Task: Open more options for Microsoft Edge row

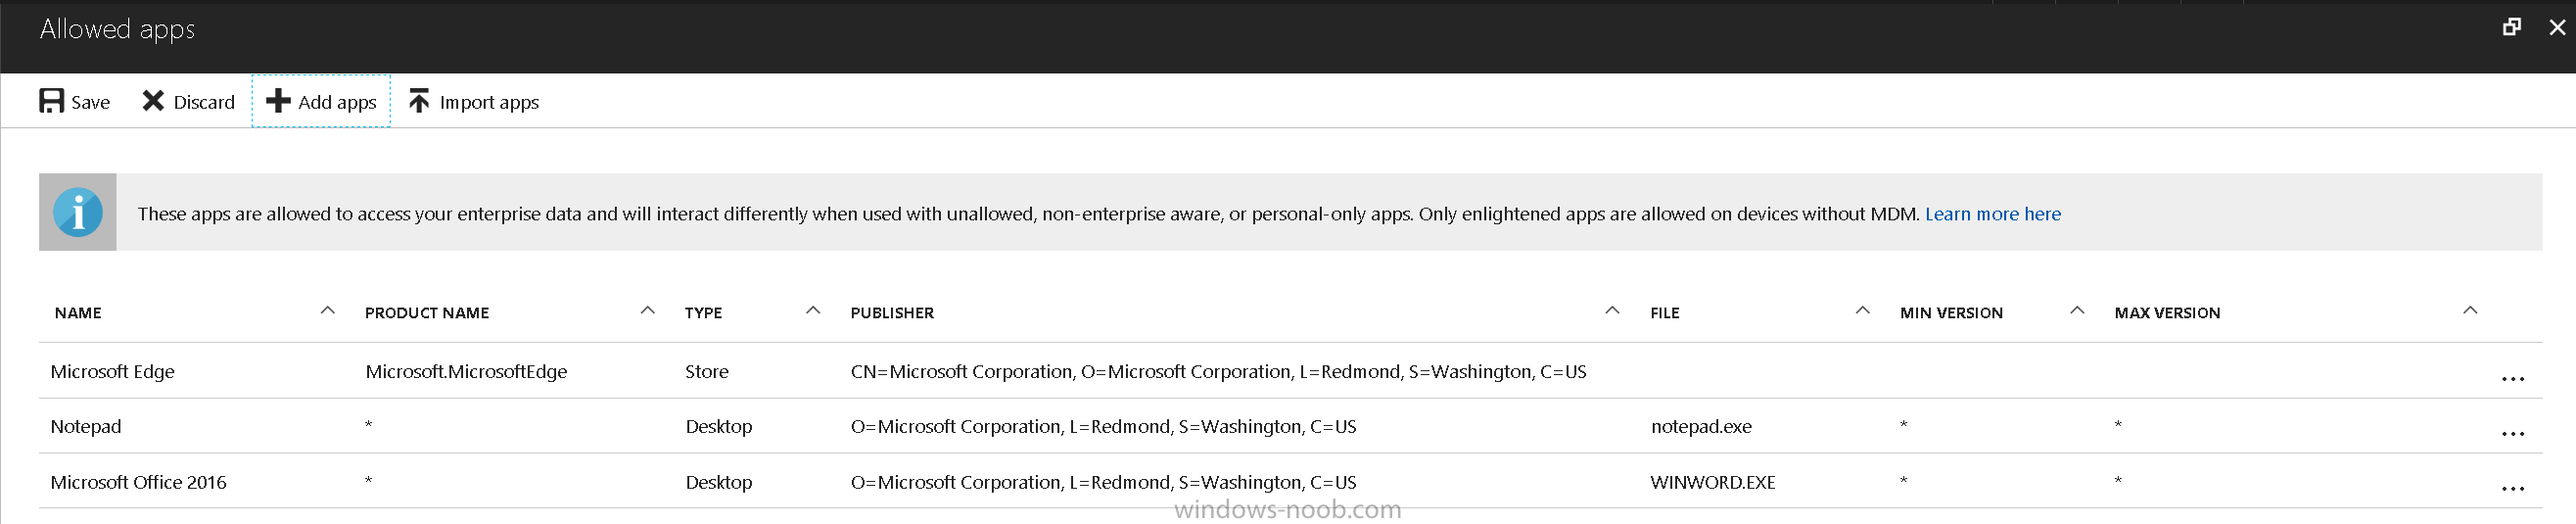Action: [x=2512, y=379]
